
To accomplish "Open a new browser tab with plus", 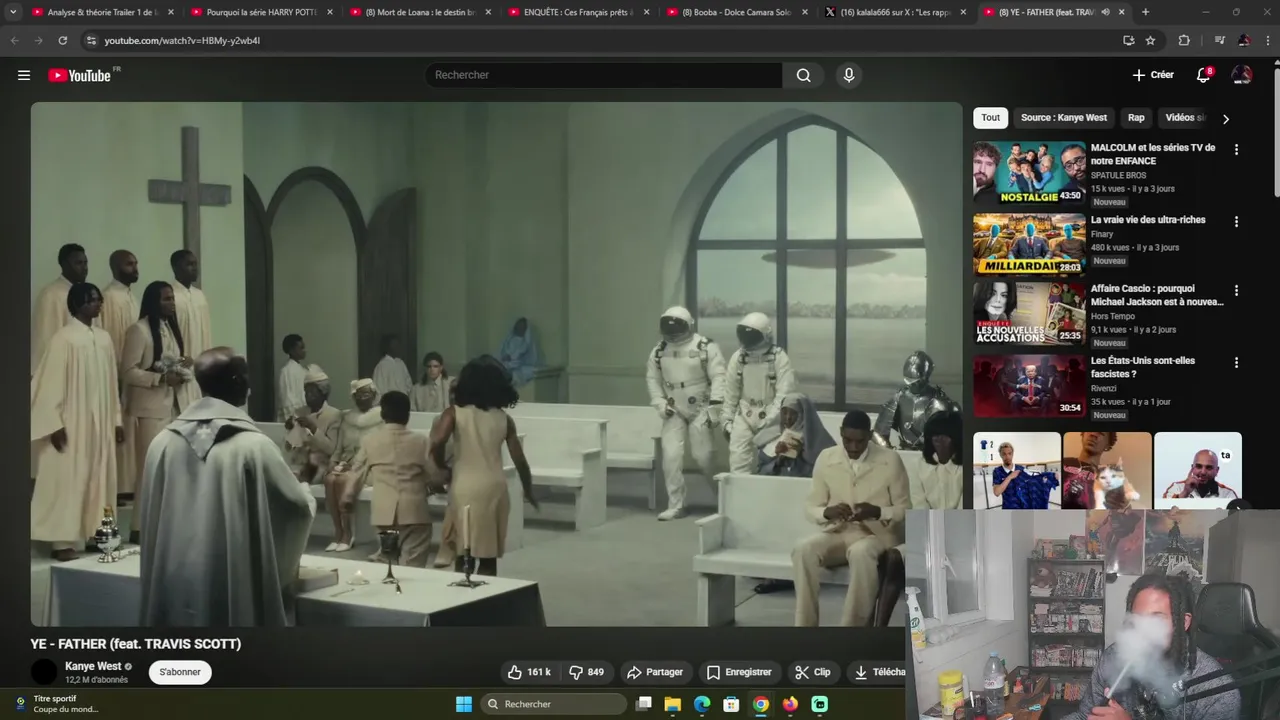I will coord(1145,12).
